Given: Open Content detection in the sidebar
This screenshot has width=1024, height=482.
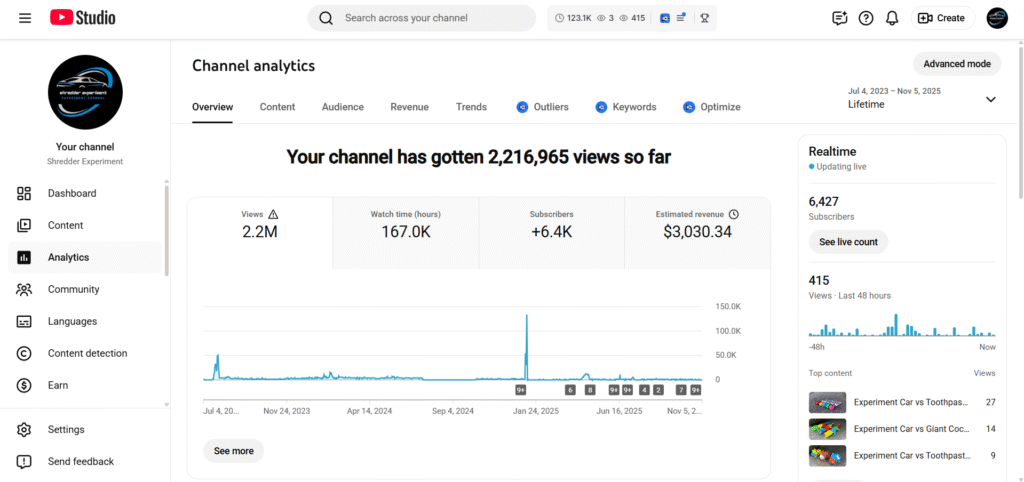Looking at the screenshot, I should 87,353.
